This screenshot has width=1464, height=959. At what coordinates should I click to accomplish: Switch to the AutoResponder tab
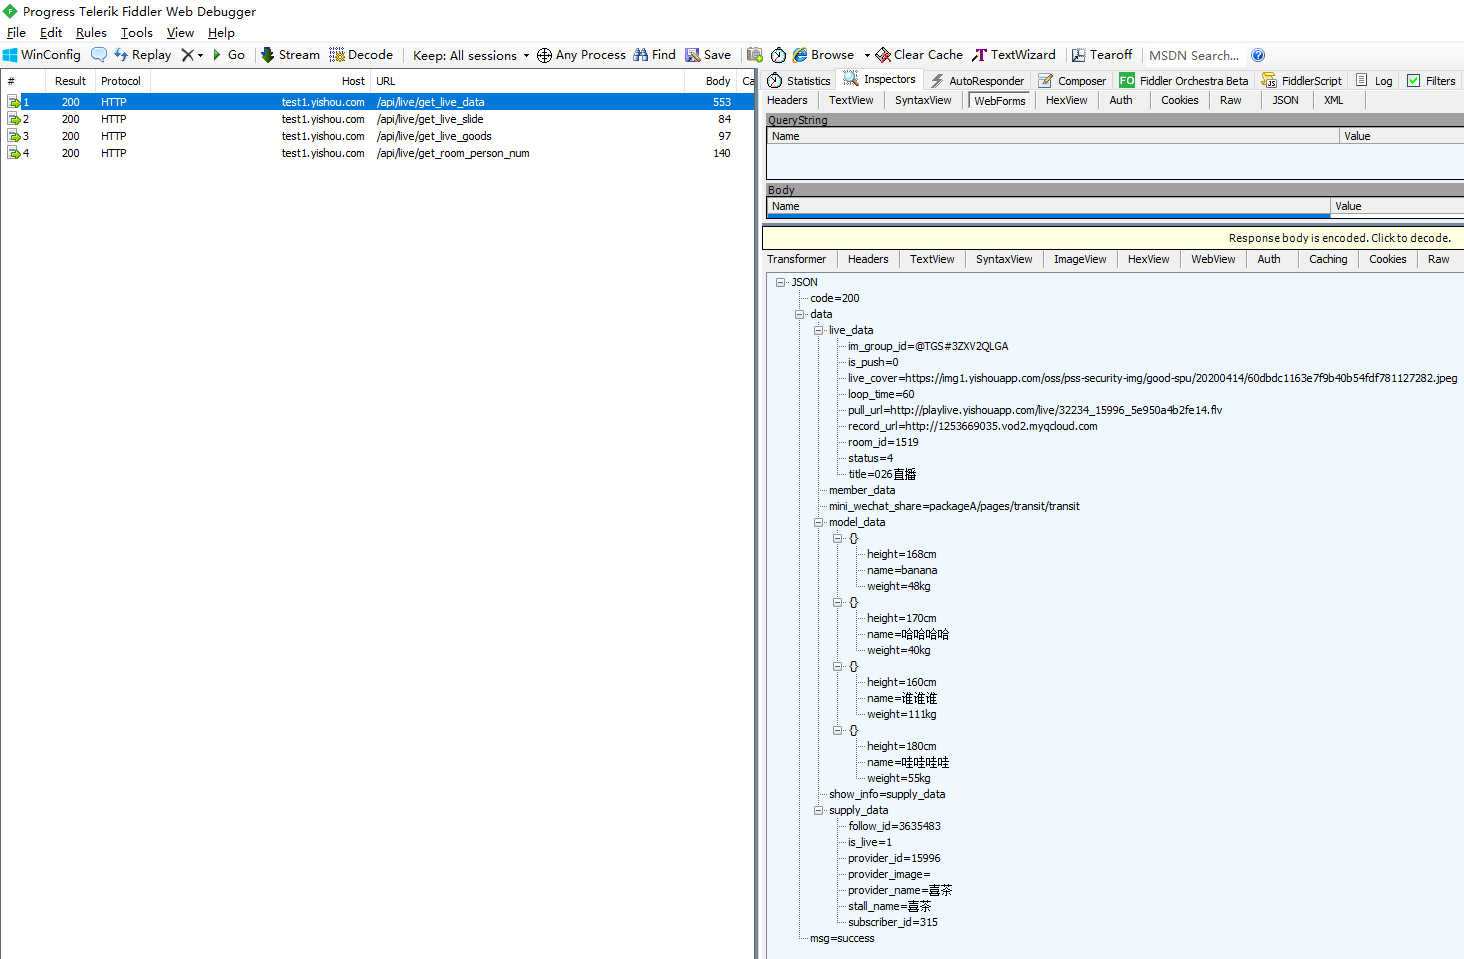click(x=976, y=81)
